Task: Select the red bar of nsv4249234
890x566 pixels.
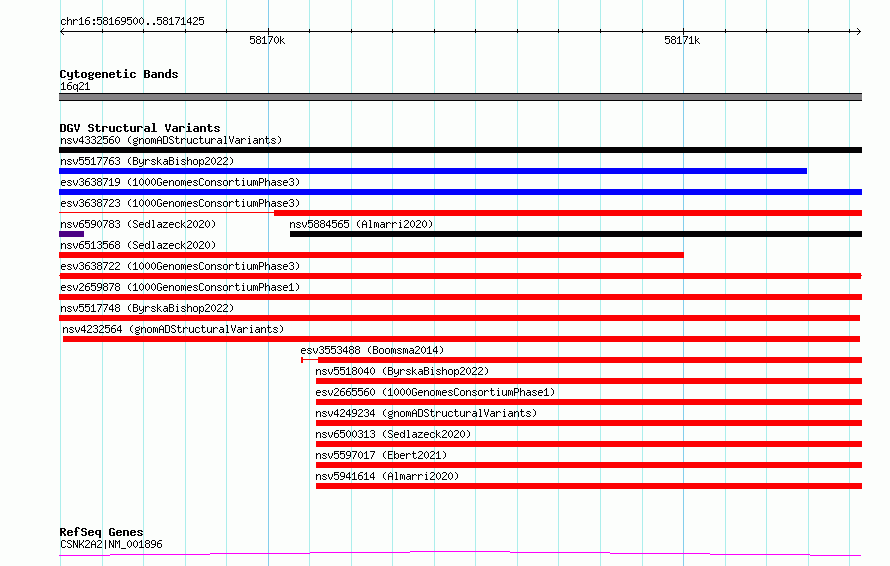Action: tap(589, 423)
